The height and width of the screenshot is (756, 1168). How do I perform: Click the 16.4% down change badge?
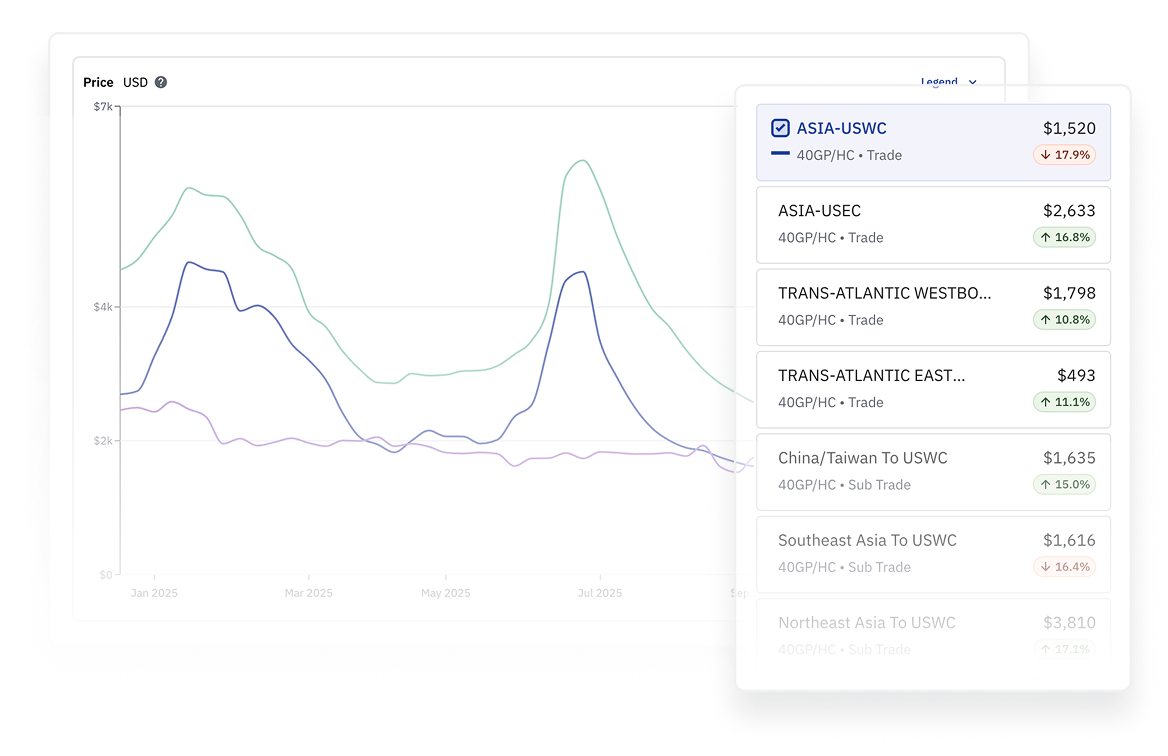pos(1064,567)
